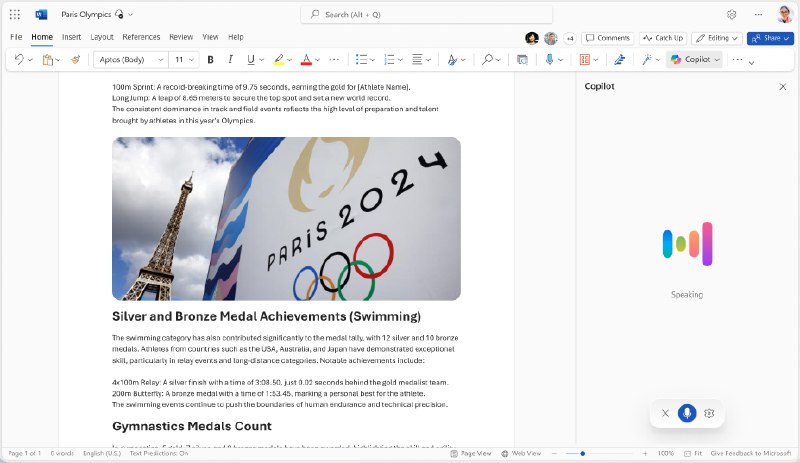This screenshot has height=463, width=800.
Task: Open voice settings gear in Copilot
Action: tap(709, 413)
